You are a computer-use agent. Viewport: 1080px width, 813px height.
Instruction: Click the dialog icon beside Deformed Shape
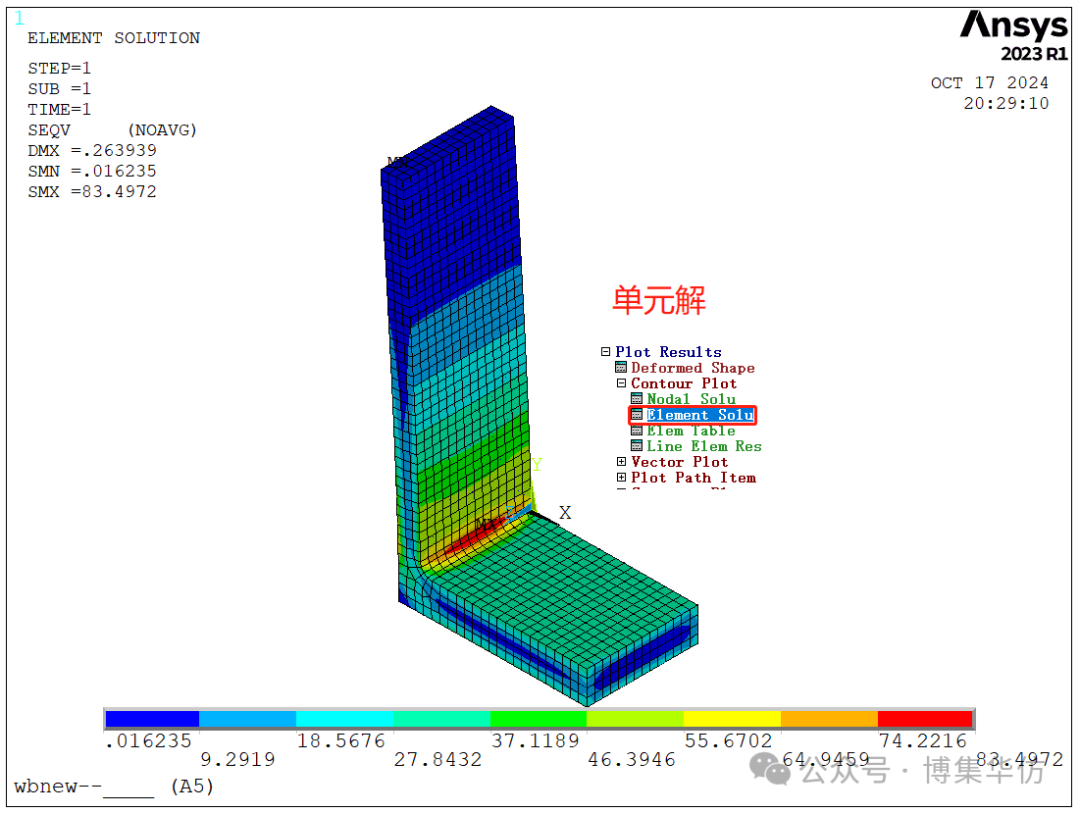[621, 368]
